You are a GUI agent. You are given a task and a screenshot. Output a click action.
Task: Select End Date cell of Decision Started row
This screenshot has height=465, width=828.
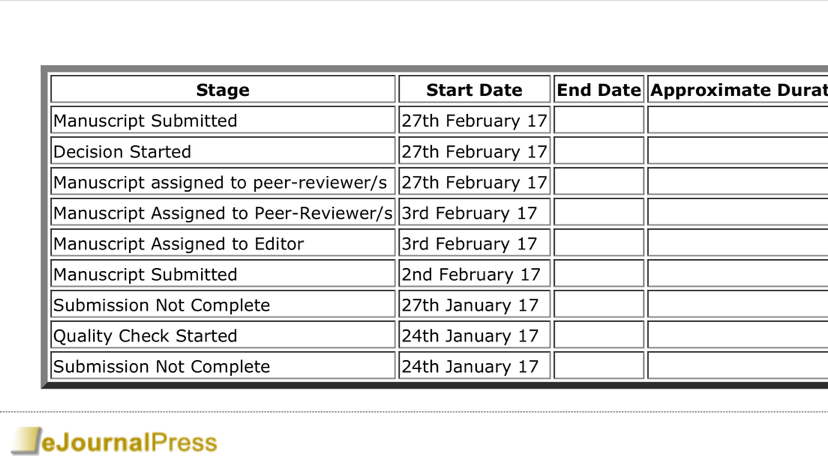(x=598, y=152)
